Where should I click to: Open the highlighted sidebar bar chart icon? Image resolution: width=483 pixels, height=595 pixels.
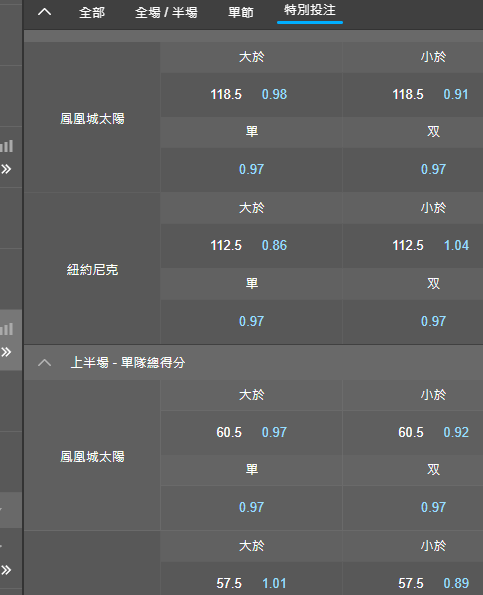6,329
